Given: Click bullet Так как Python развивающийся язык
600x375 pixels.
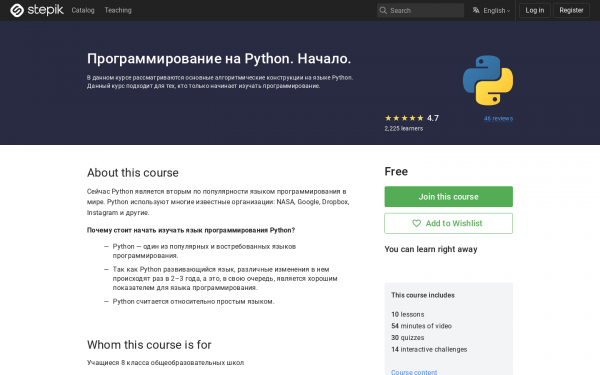Looking at the screenshot, I should pyautogui.click(x=225, y=279).
